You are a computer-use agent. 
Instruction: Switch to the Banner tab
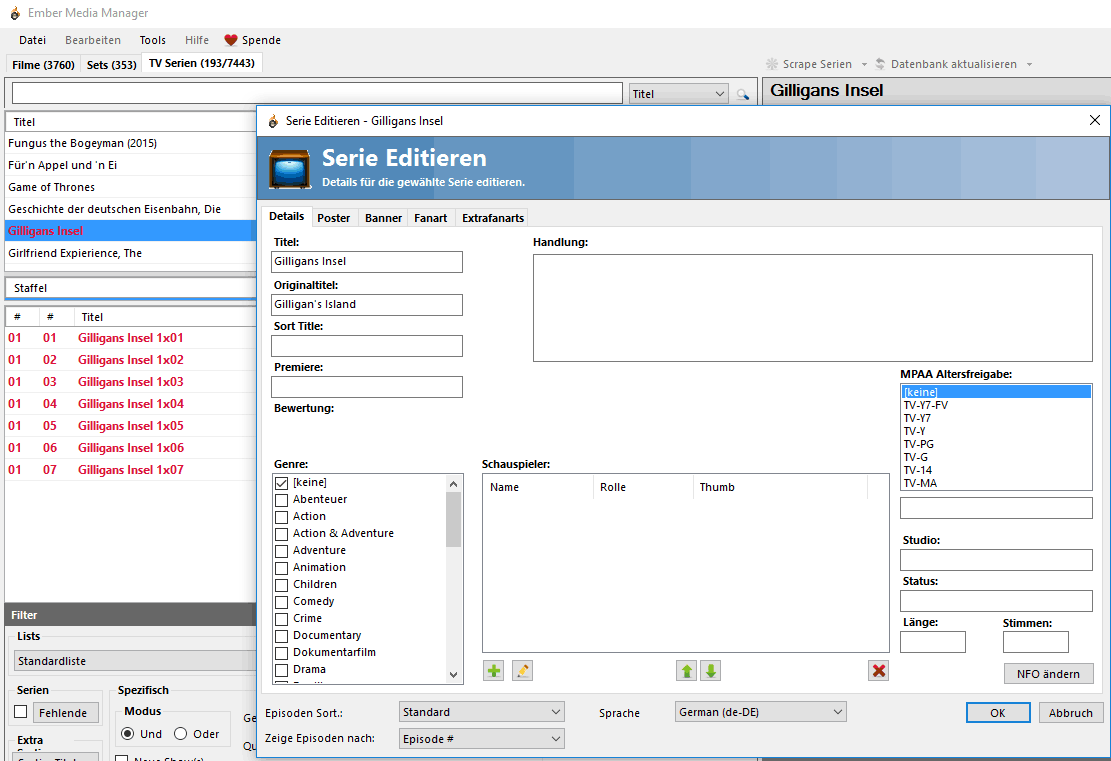383,218
